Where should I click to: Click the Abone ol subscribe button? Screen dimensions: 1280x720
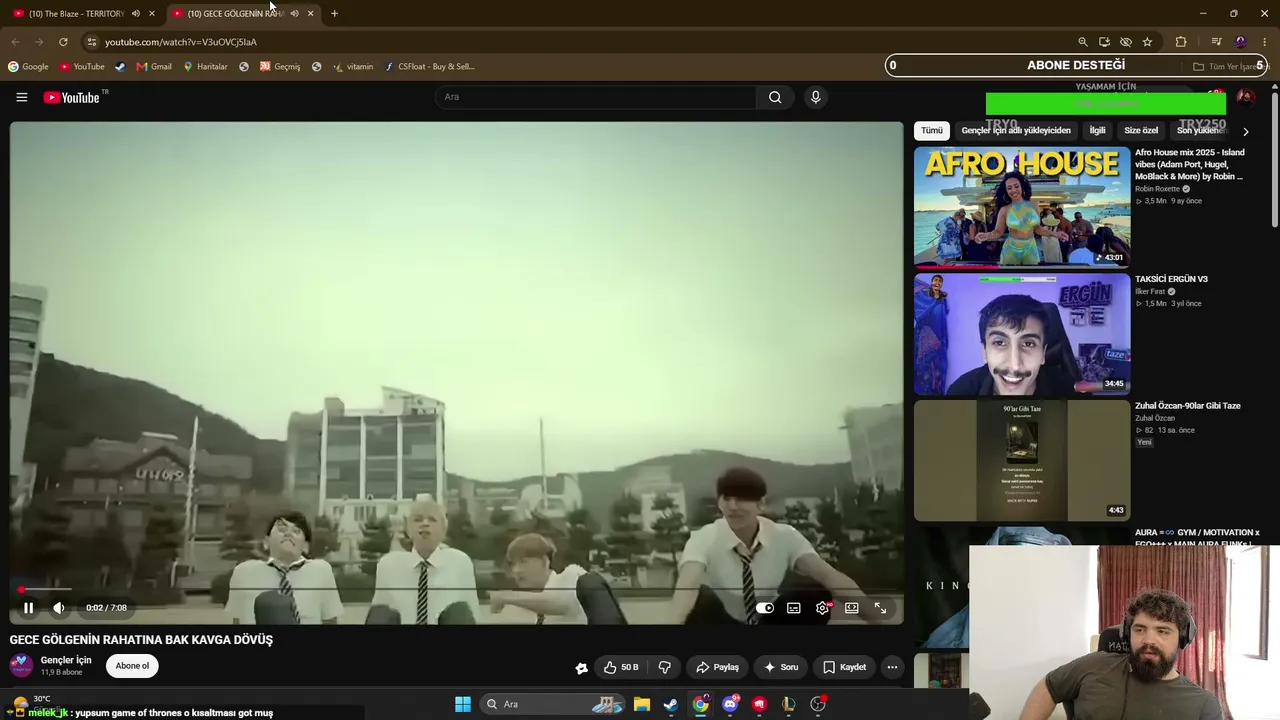click(x=132, y=666)
